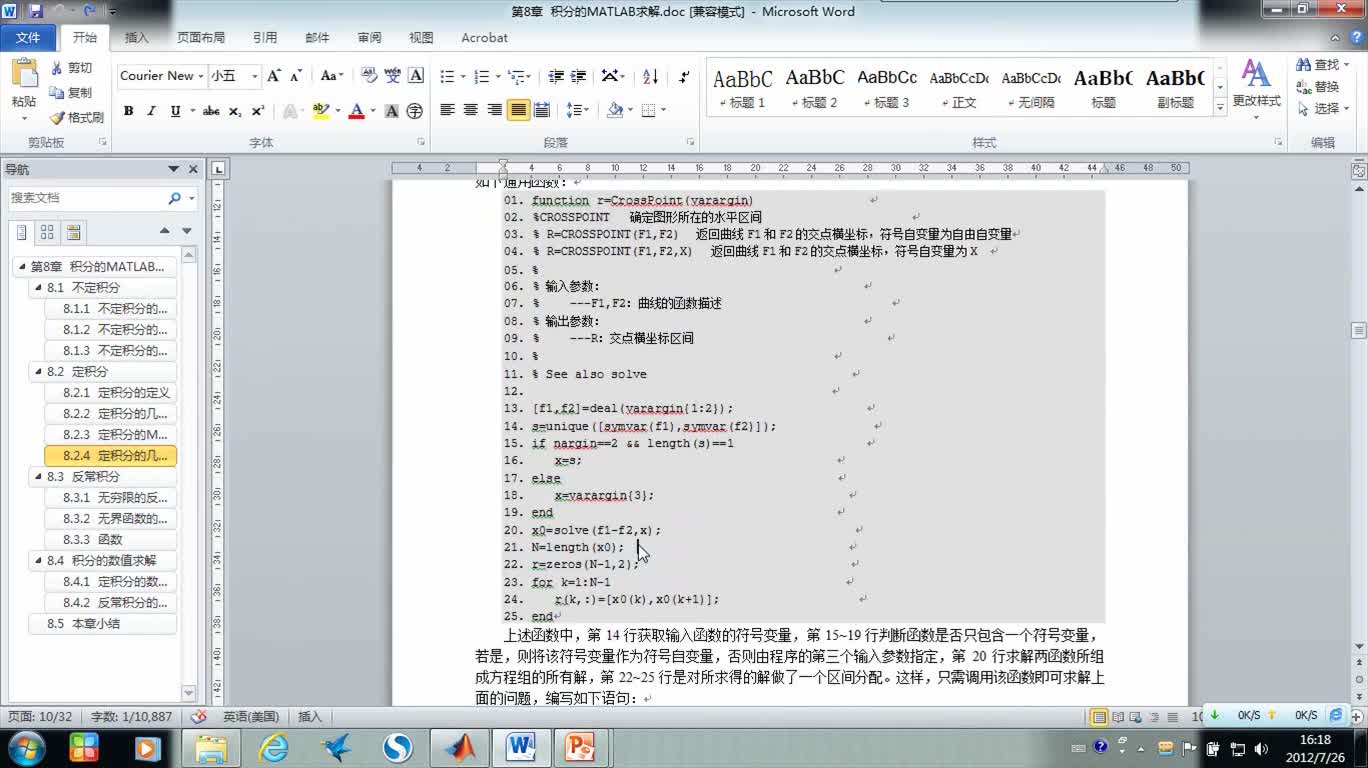Click the text highlight color button
The image size is (1368, 768).
[321, 111]
